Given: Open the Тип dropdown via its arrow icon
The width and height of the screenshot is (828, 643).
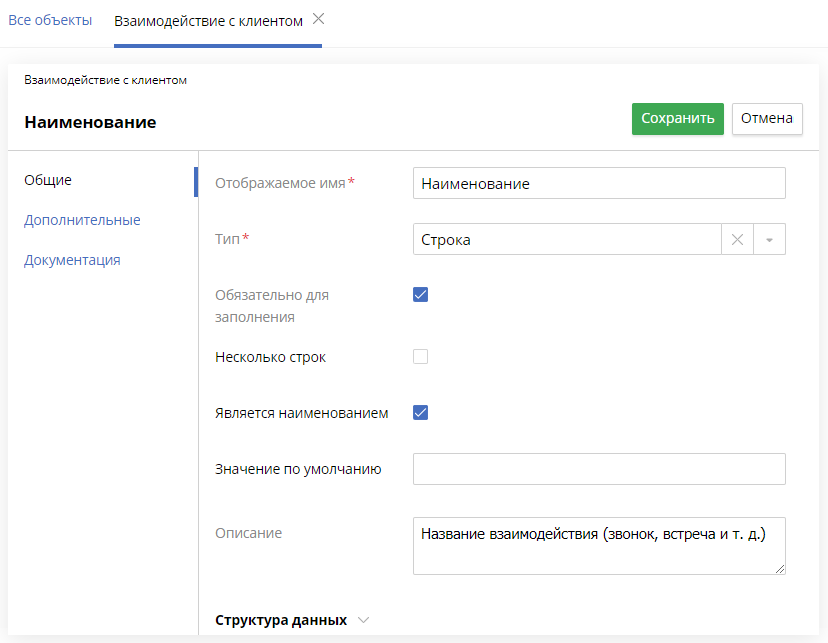Looking at the screenshot, I should (x=770, y=239).
